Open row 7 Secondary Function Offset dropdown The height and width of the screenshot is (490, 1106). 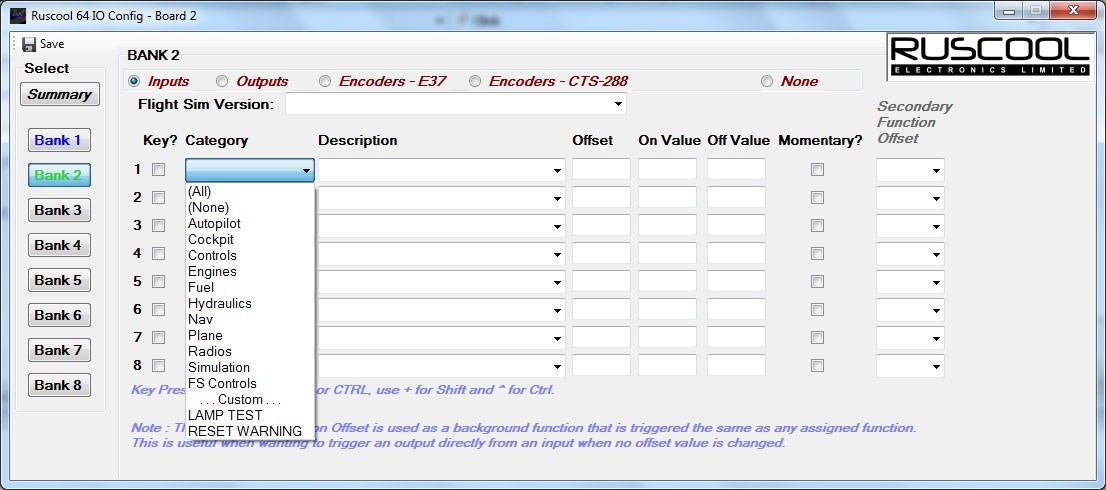(x=936, y=338)
